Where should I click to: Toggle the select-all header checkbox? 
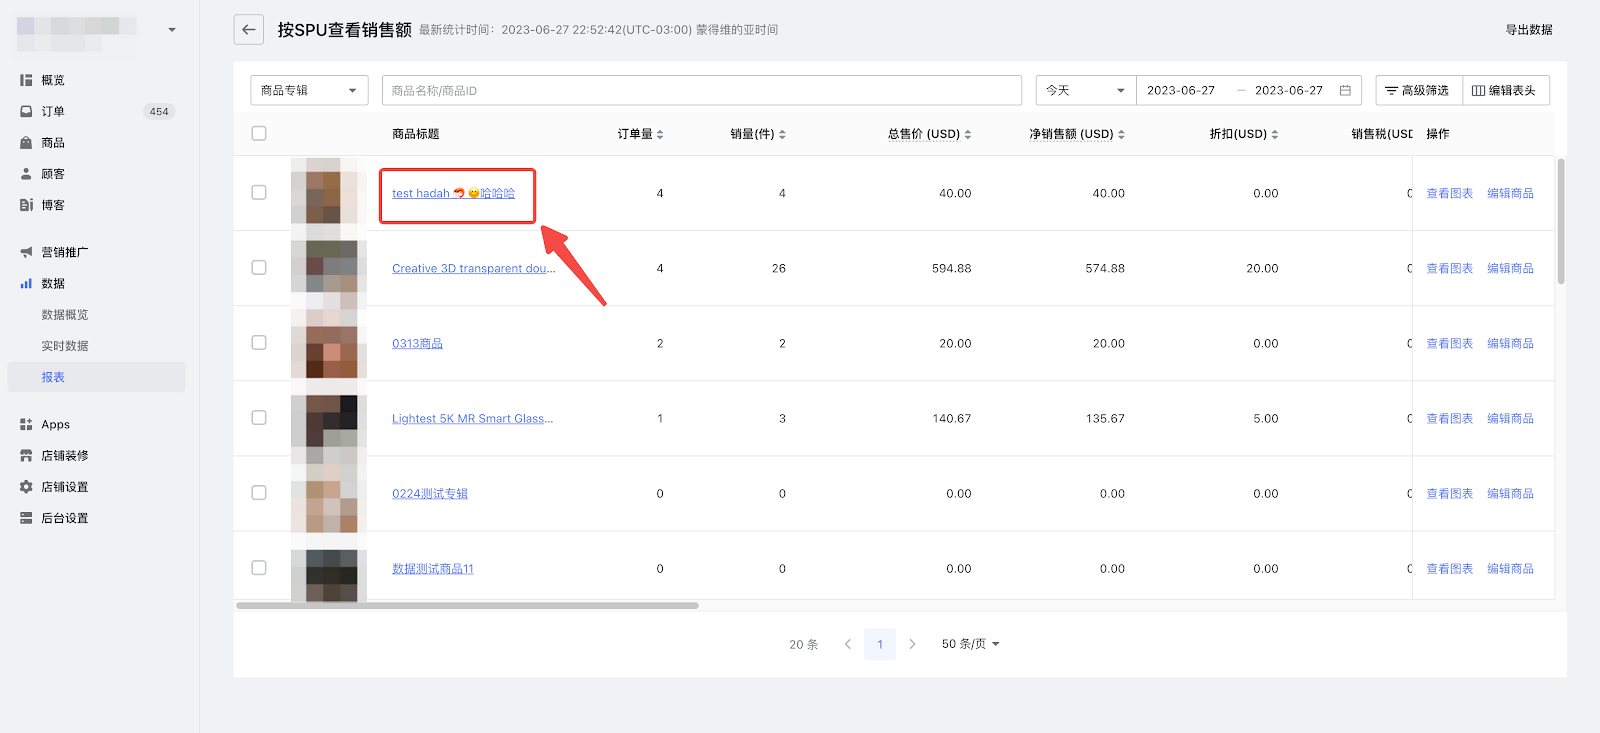(x=259, y=133)
